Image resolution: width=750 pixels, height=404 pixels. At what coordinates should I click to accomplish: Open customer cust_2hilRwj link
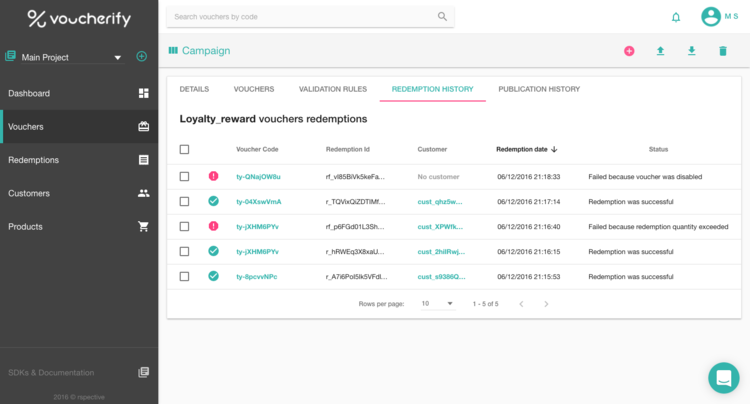click(441, 251)
